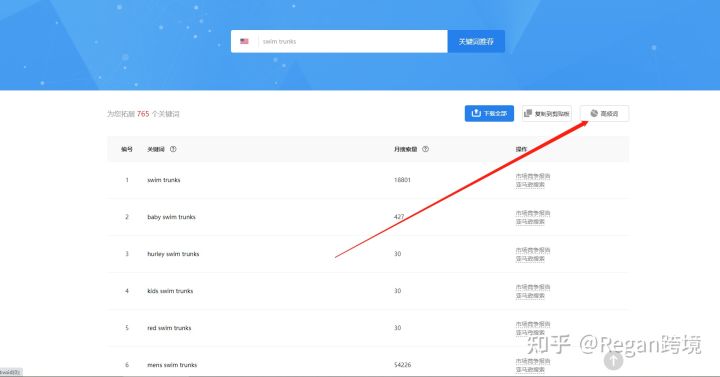Click search volume value '427'
Screen dimensions: 720x377
399,217
